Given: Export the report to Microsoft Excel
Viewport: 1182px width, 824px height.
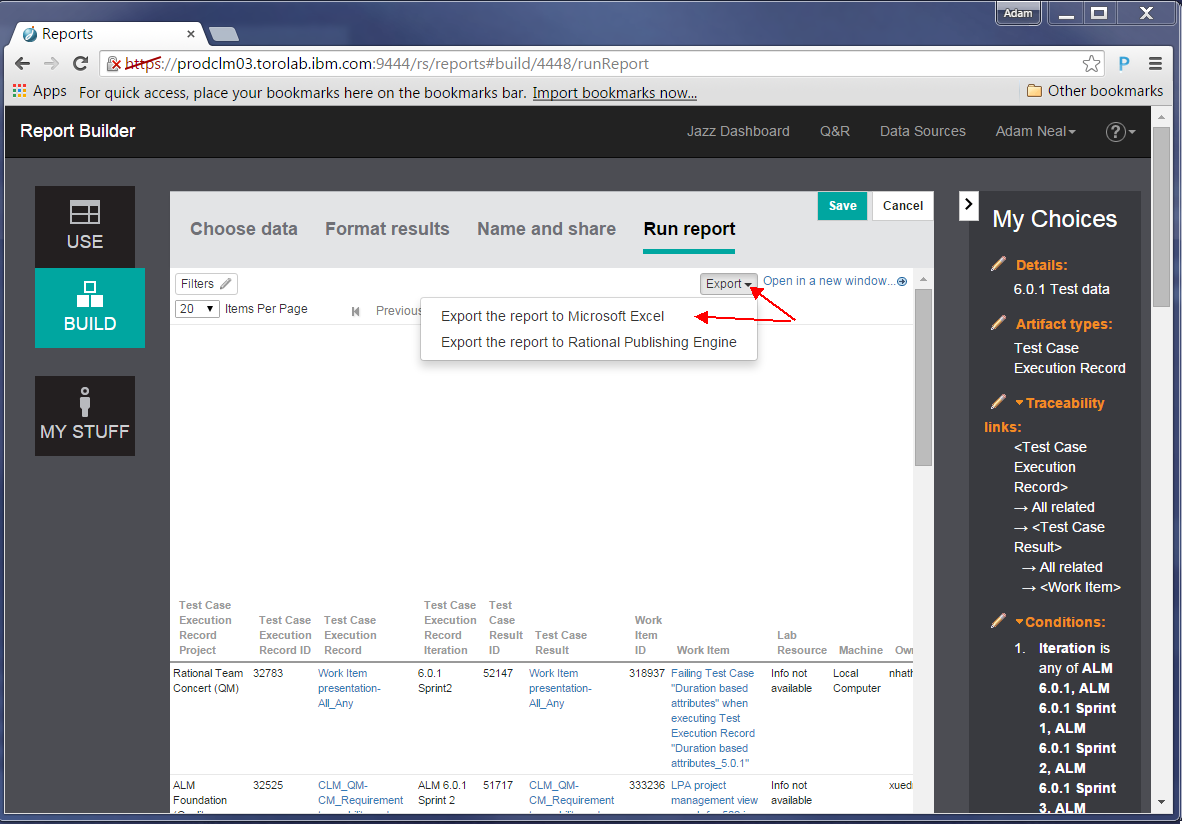Looking at the screenshot, I should click(x=553, y=317).
